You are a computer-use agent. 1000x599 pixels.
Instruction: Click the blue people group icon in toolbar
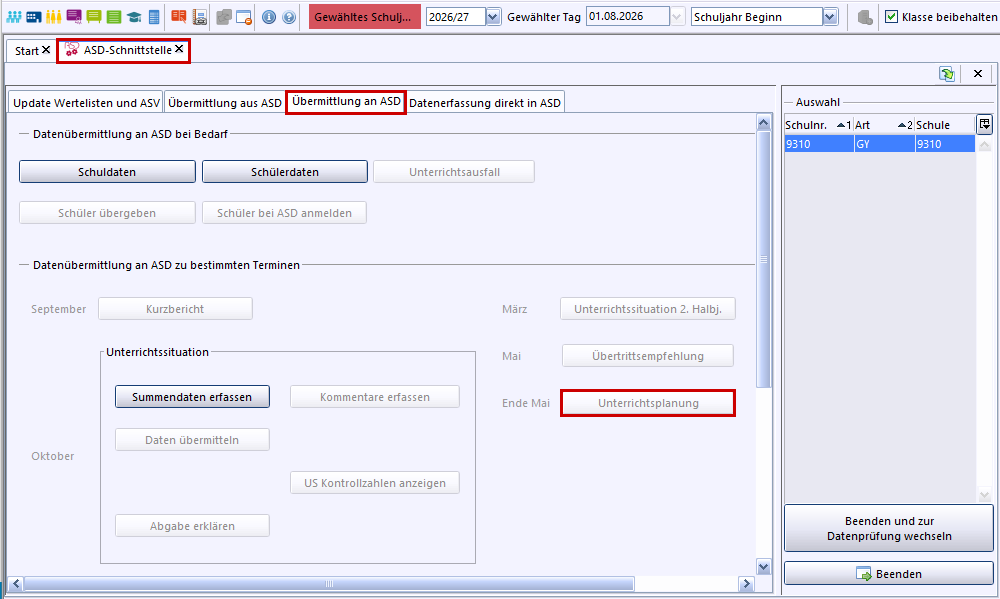tap(14, 17)
